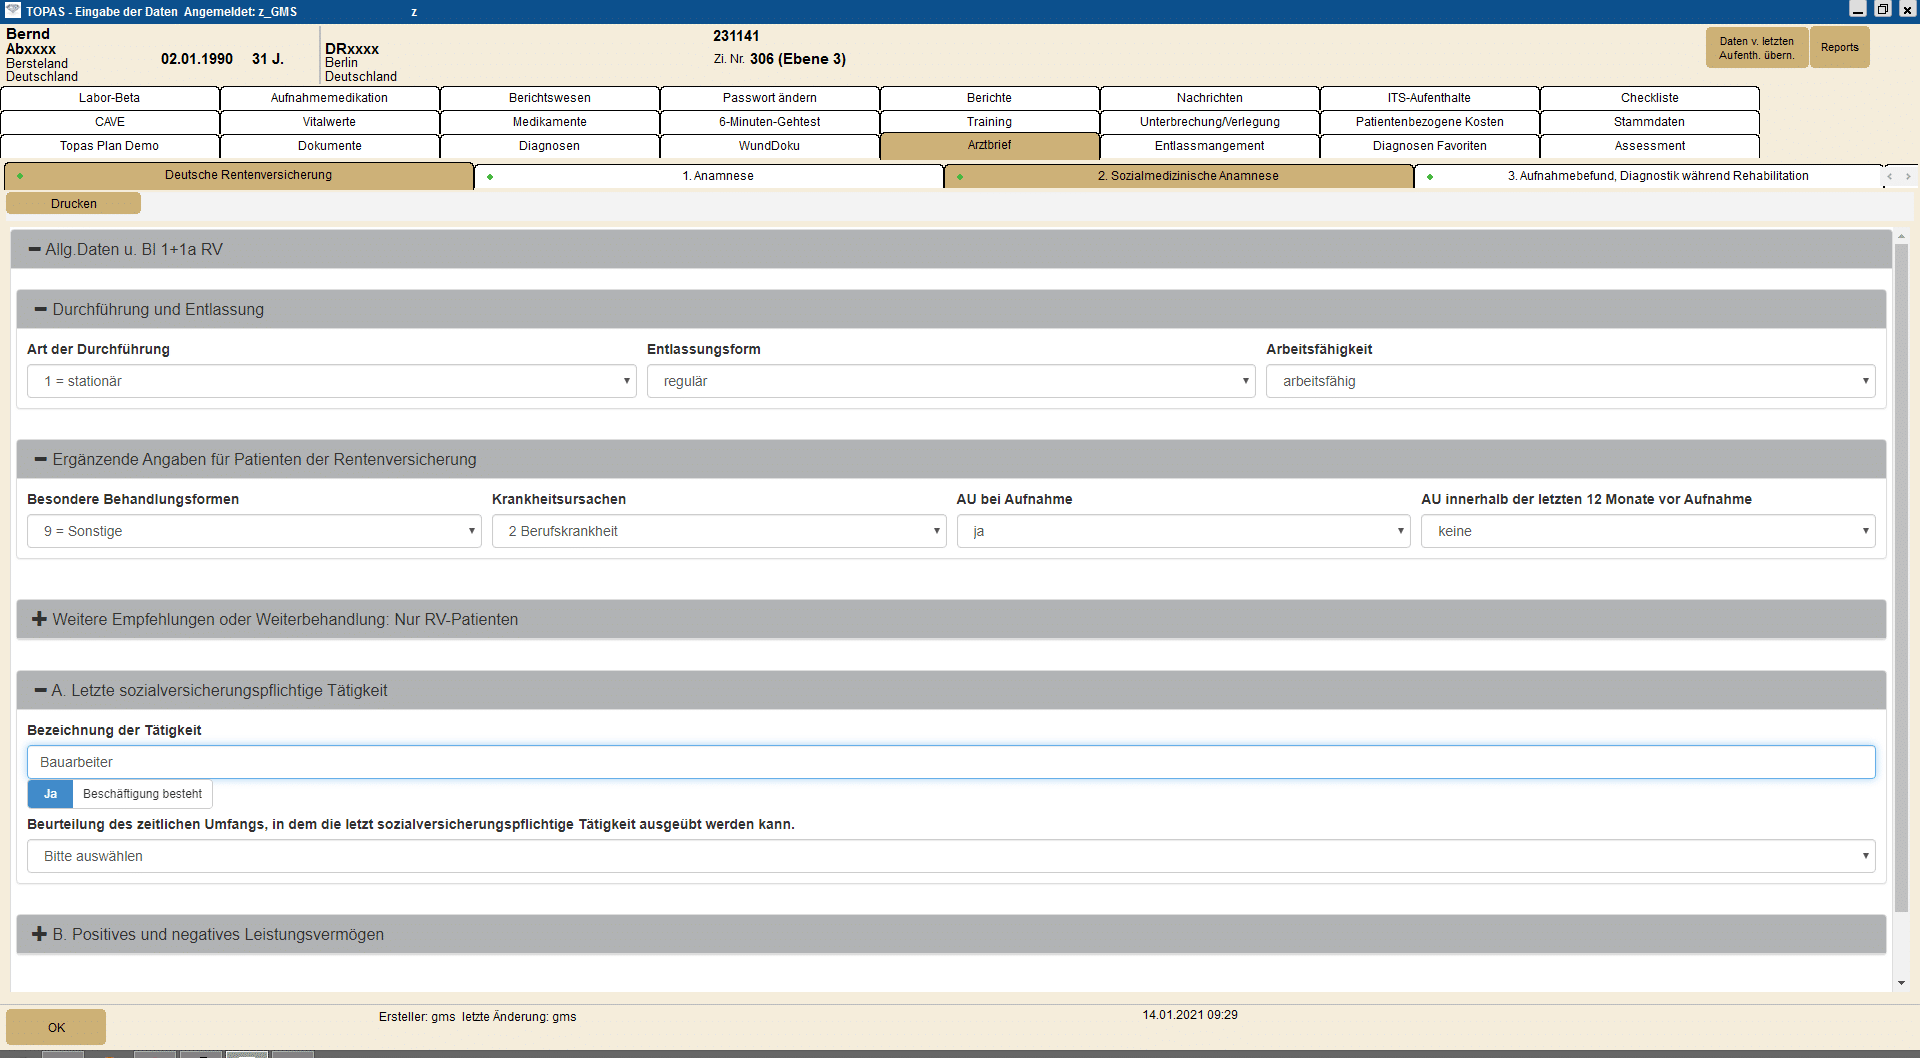
Task: Switch to the Medikamente tab
Action: click(x=549, y=122)
